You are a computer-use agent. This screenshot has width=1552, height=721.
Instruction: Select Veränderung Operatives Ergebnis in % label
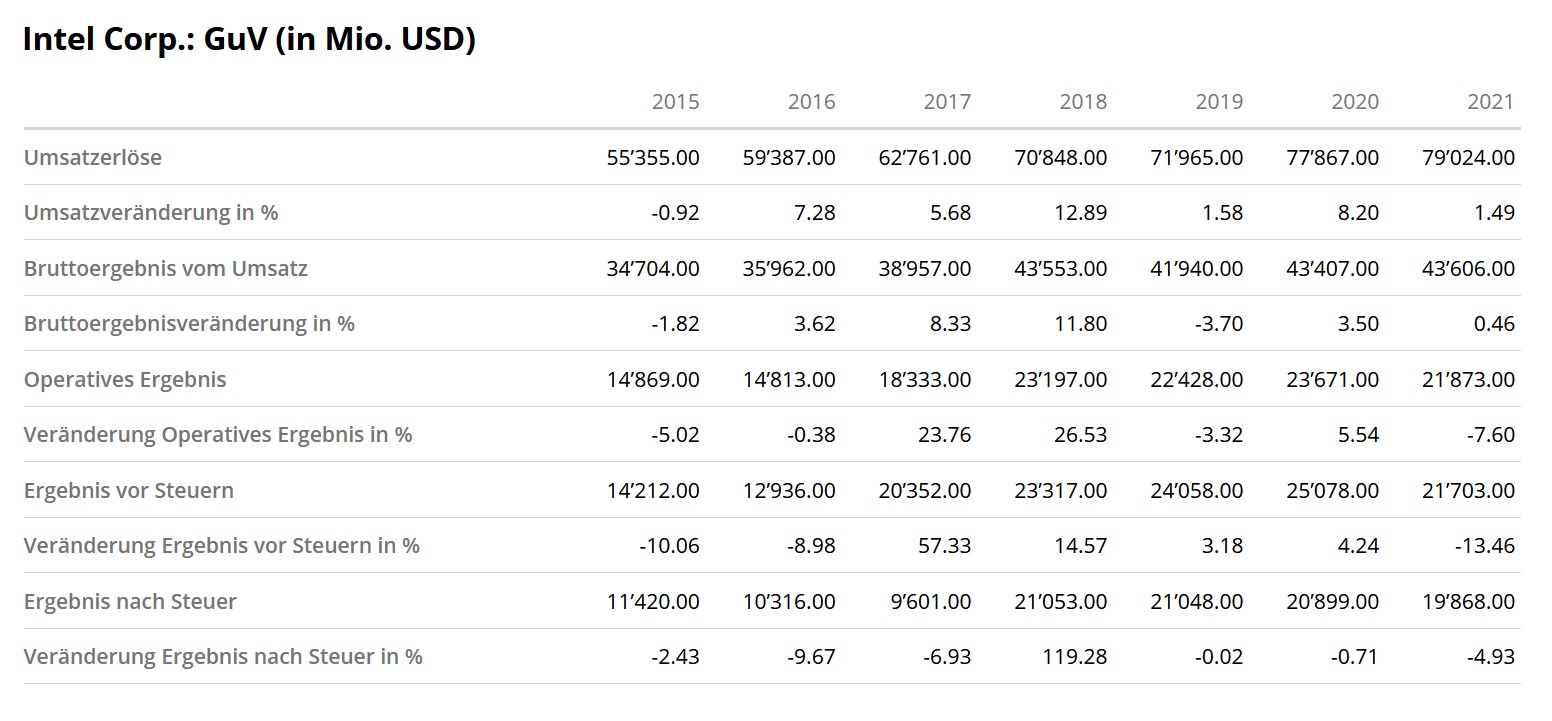click(218, 435)
